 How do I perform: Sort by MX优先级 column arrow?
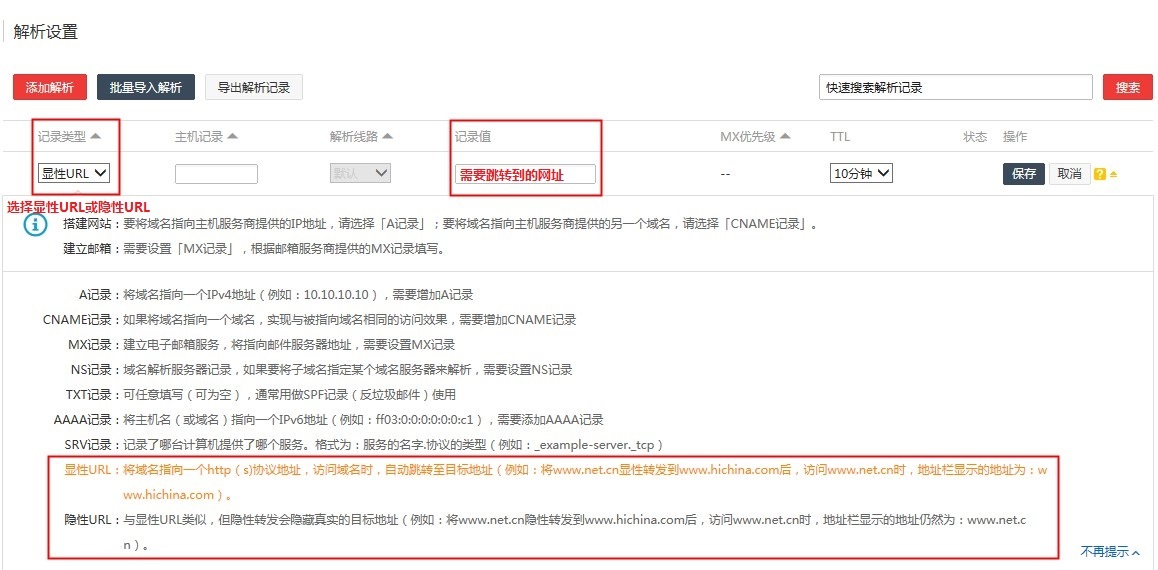click(785, 136)
